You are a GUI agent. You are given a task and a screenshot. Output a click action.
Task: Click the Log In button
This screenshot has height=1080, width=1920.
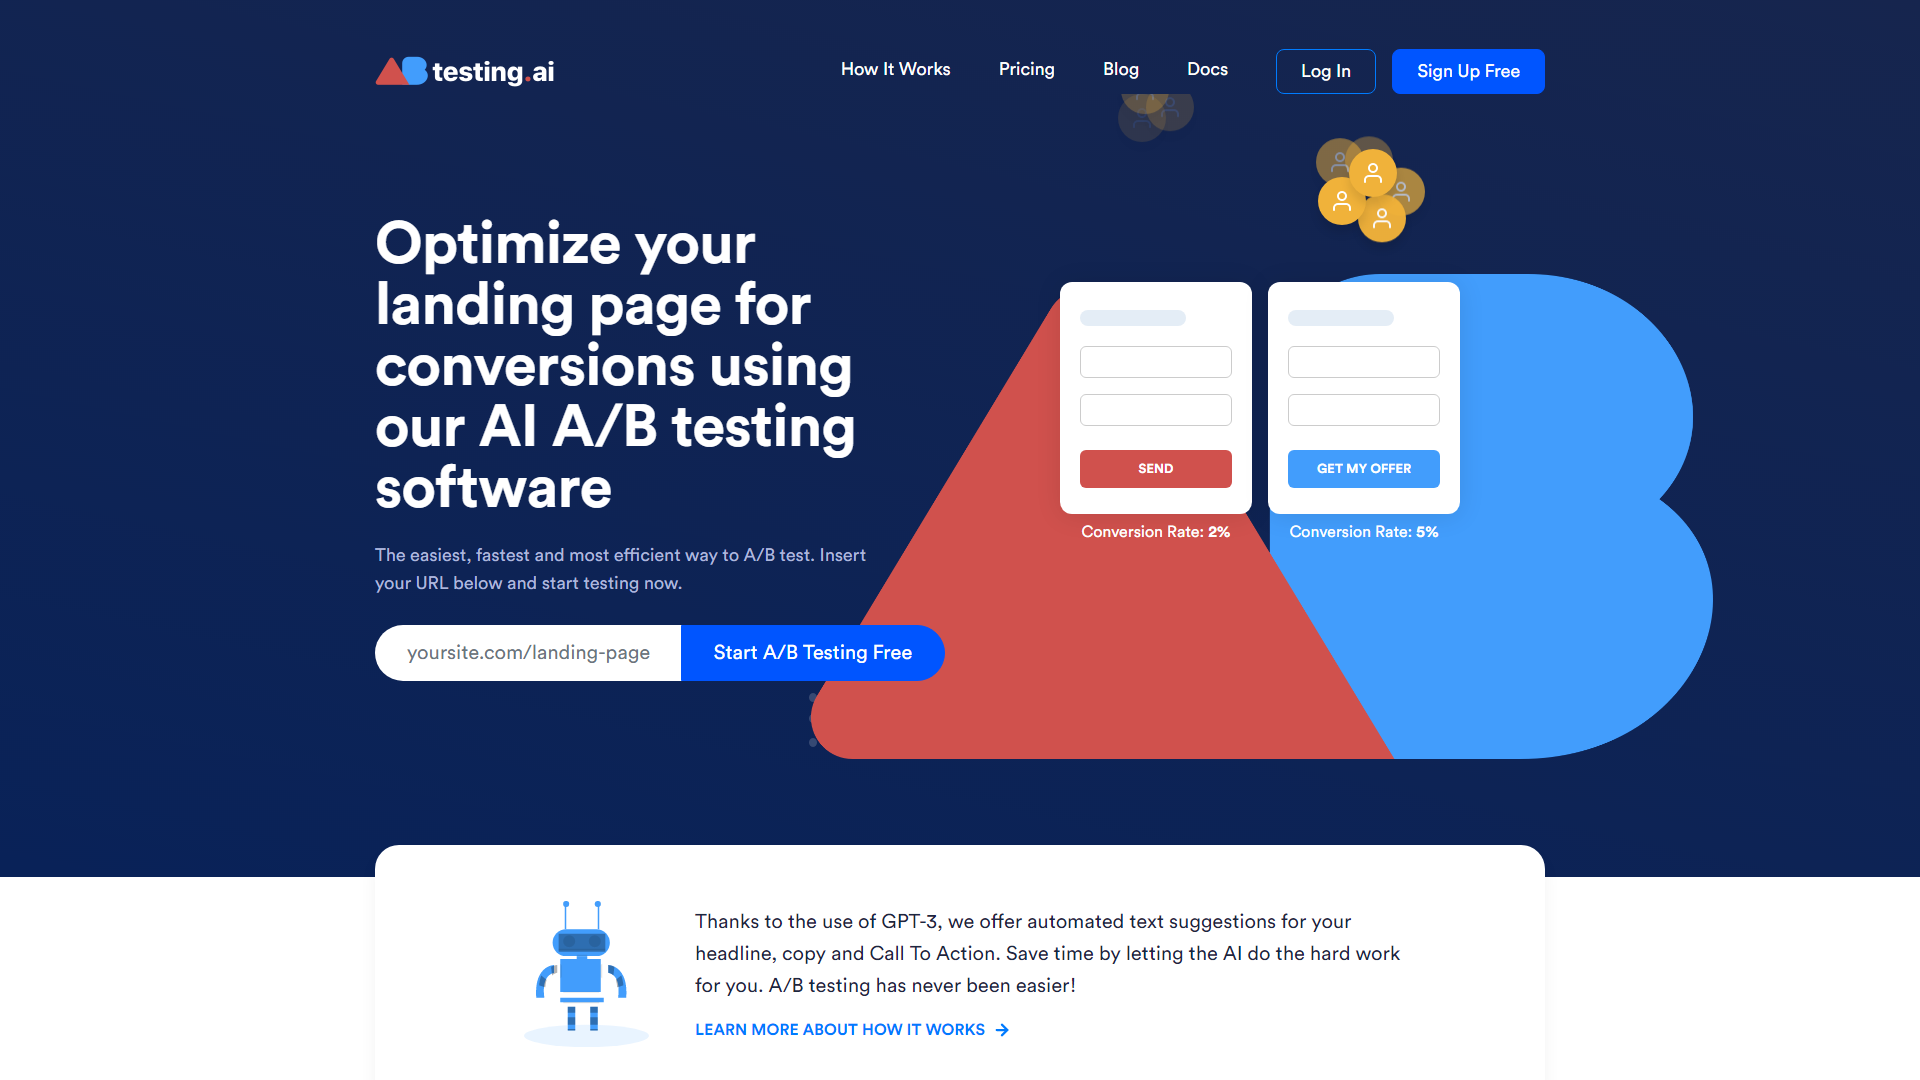coord(1323,71)
